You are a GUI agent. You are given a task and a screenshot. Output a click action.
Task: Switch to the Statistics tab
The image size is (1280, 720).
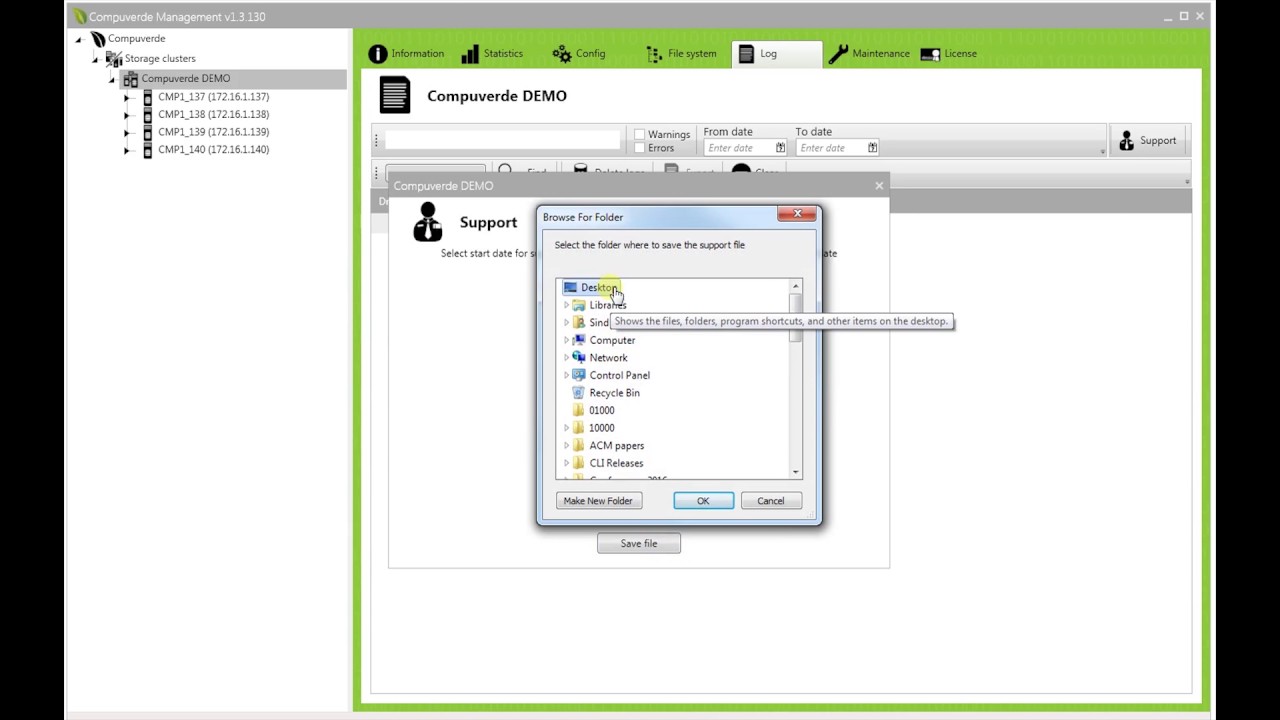click(493, 54)
